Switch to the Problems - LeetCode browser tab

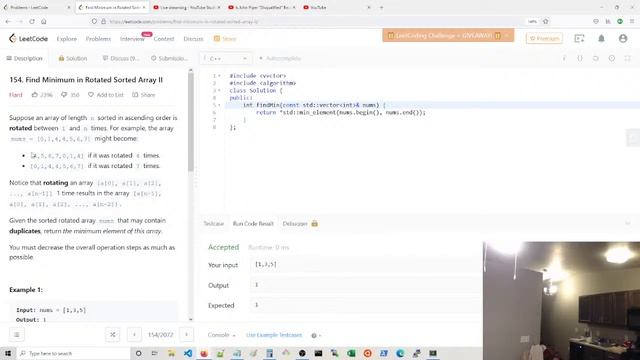click(37, 7)
